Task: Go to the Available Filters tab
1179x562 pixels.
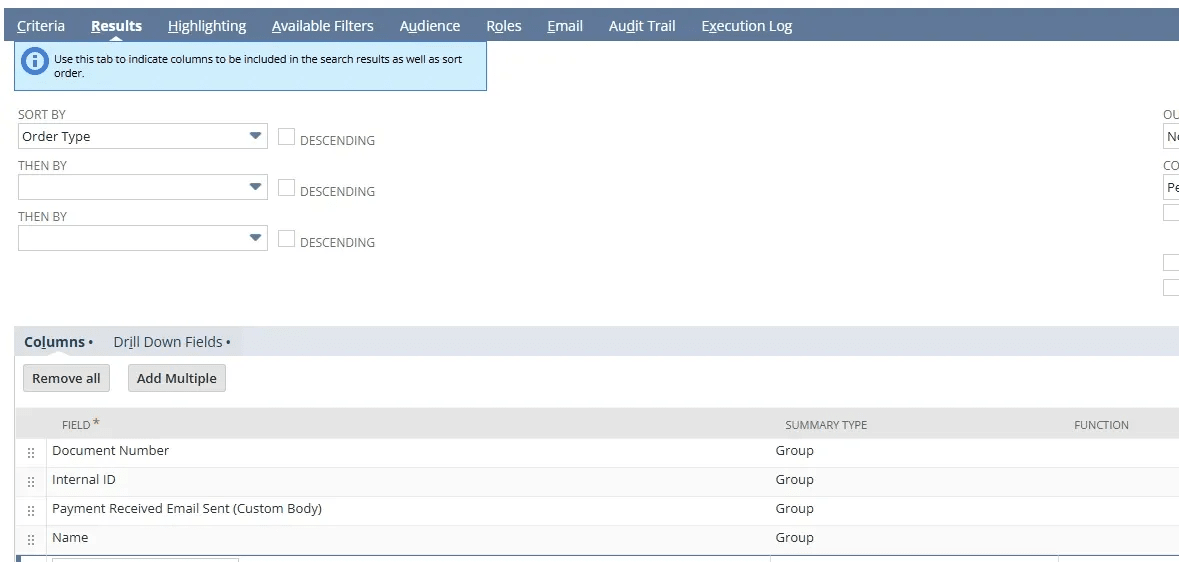Action: (x=323, y=26)
